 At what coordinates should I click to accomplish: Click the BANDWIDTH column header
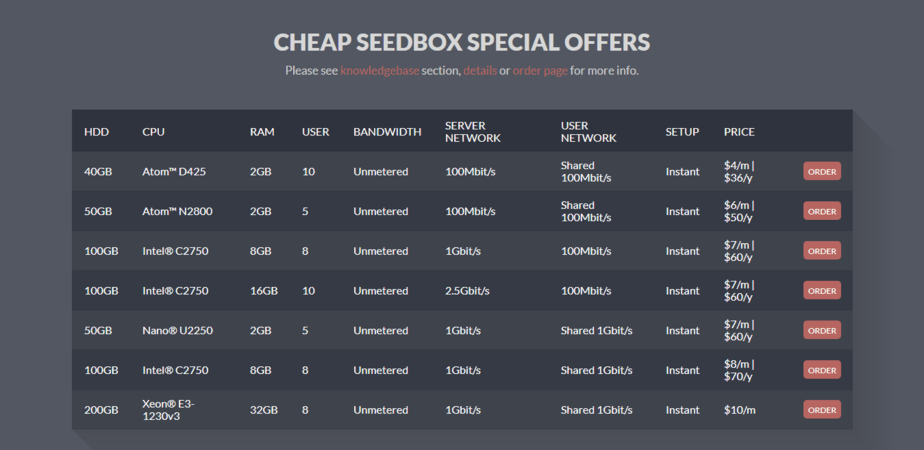(x=387, y=132)
